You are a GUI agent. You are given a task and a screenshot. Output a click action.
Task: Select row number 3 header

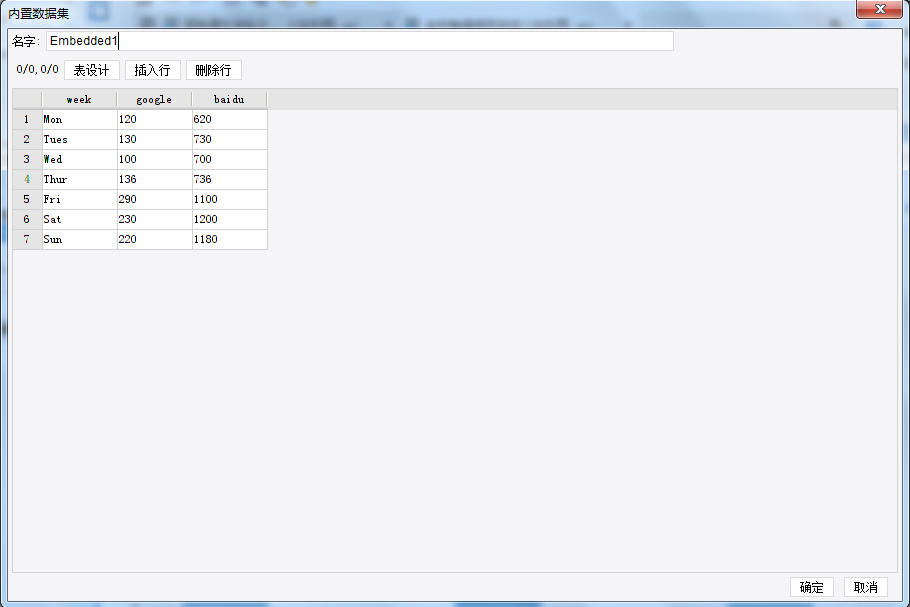pos(27,160)
